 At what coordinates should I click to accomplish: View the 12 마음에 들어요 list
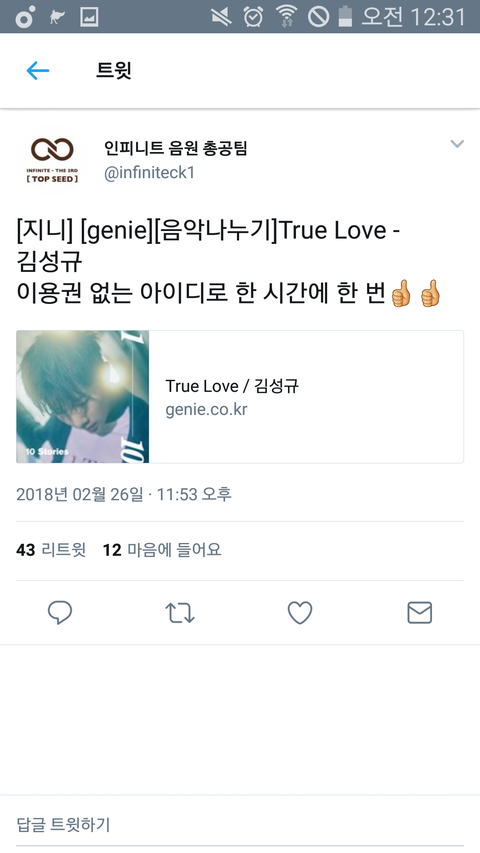point(162,550)
